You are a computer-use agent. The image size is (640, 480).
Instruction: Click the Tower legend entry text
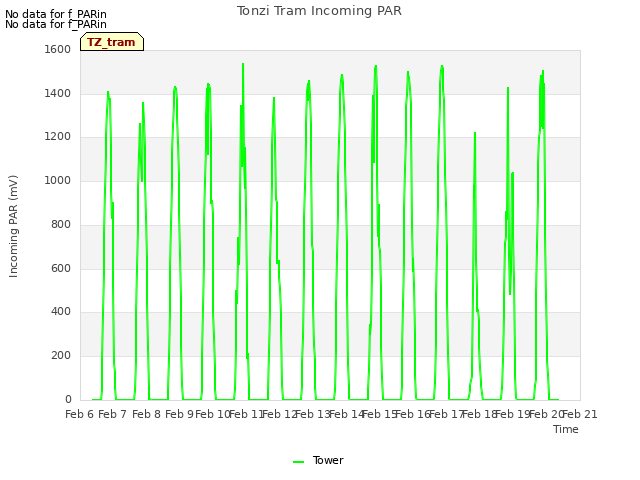[328, 460]
